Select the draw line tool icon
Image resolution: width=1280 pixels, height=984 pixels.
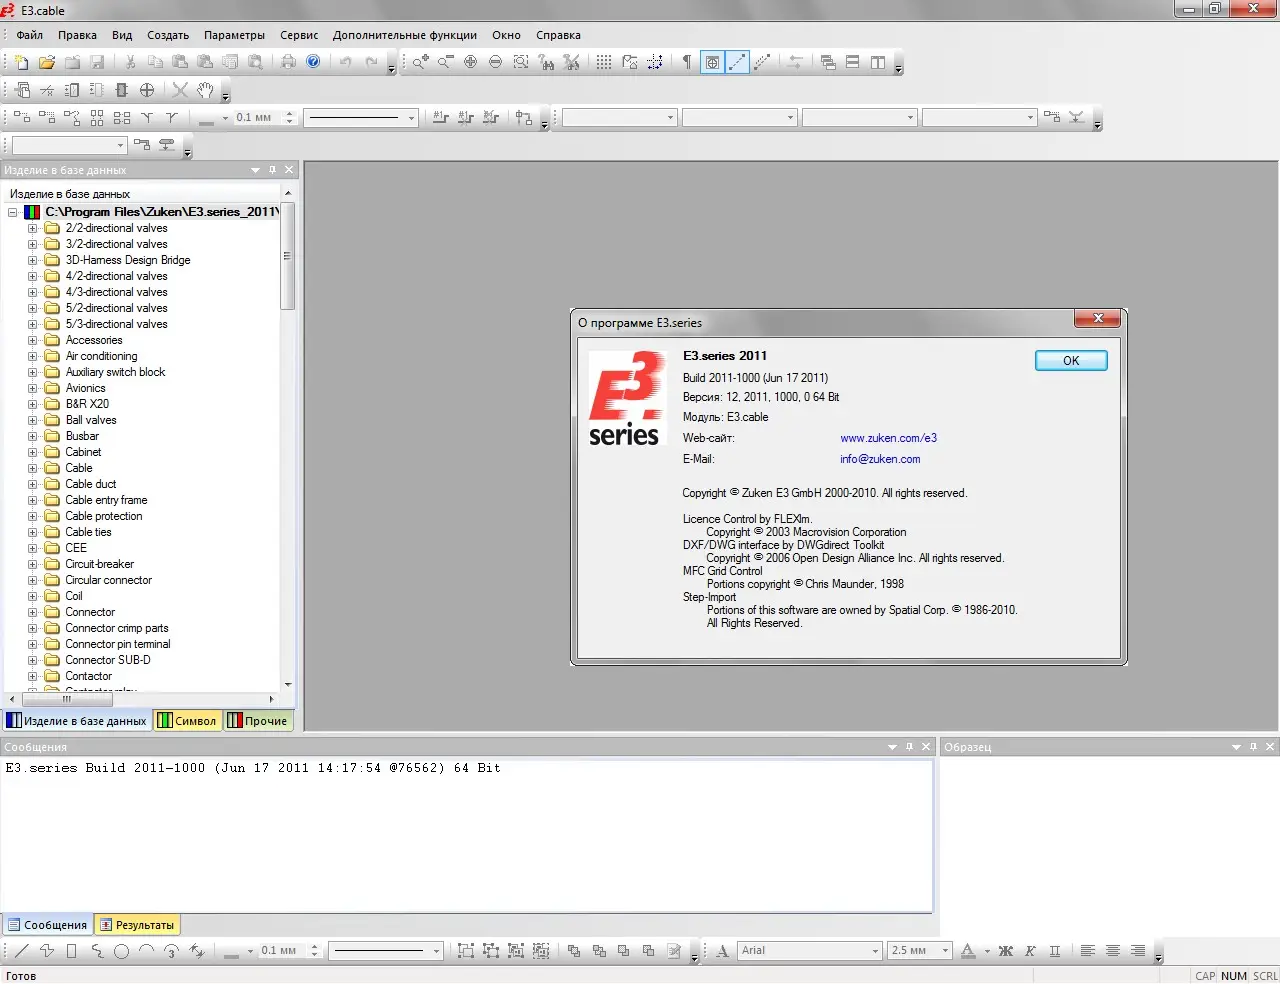[x=22, y=951]
